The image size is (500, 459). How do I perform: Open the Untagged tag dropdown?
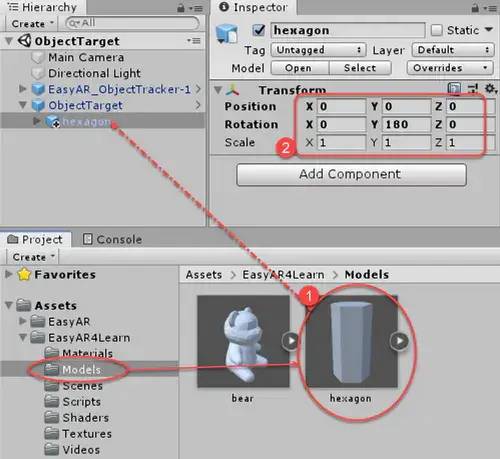click(x=318, y=50)
